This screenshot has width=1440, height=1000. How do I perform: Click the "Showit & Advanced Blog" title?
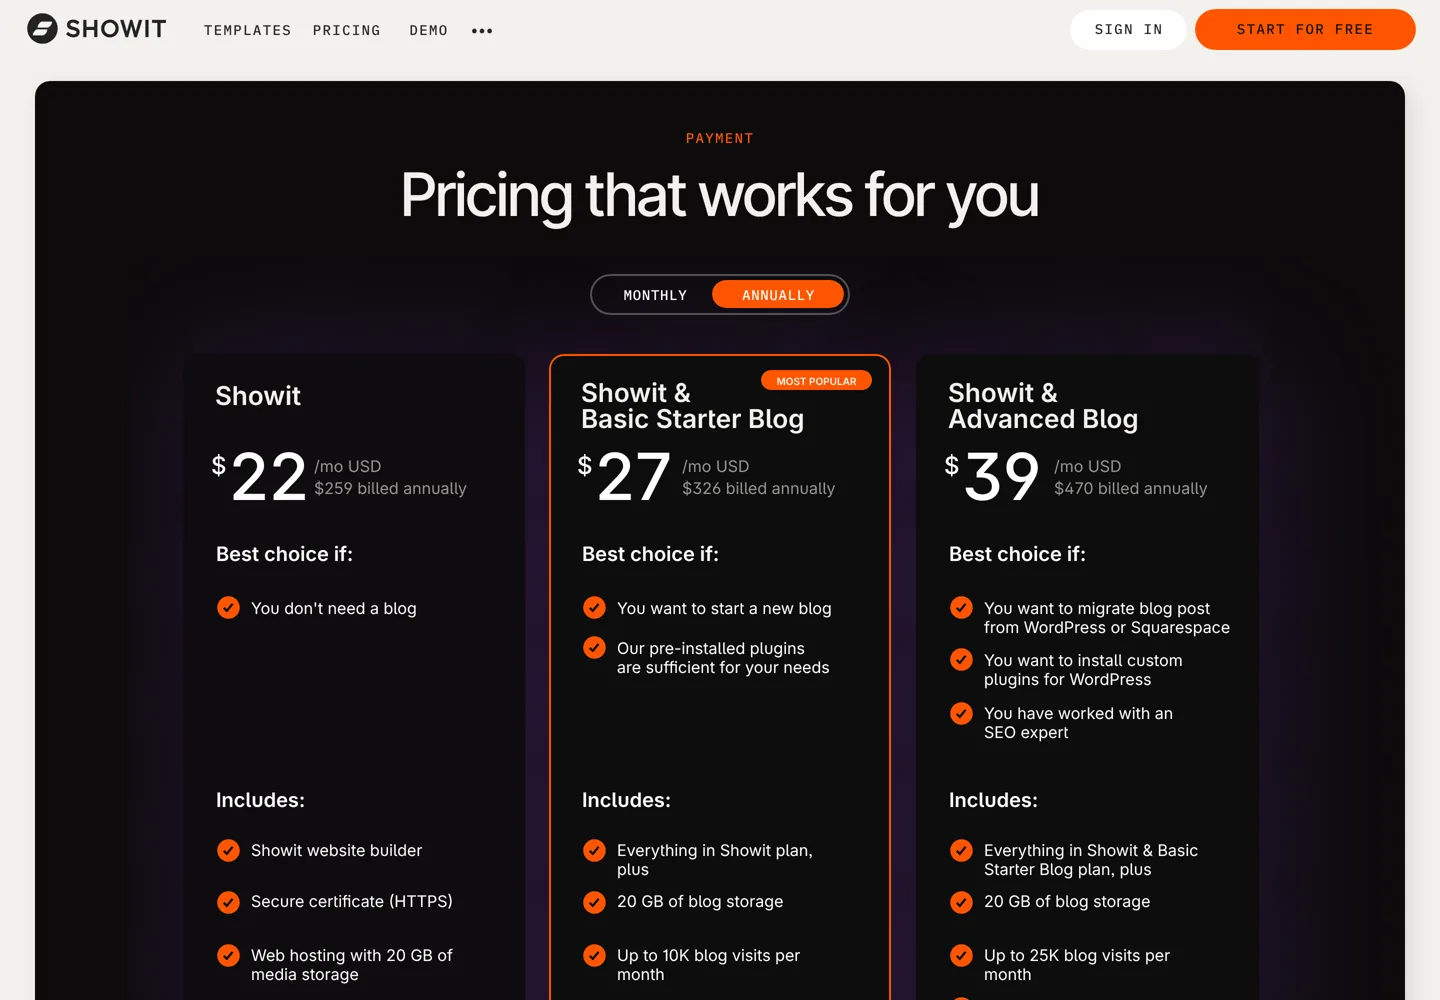[x=1043, y=406]
